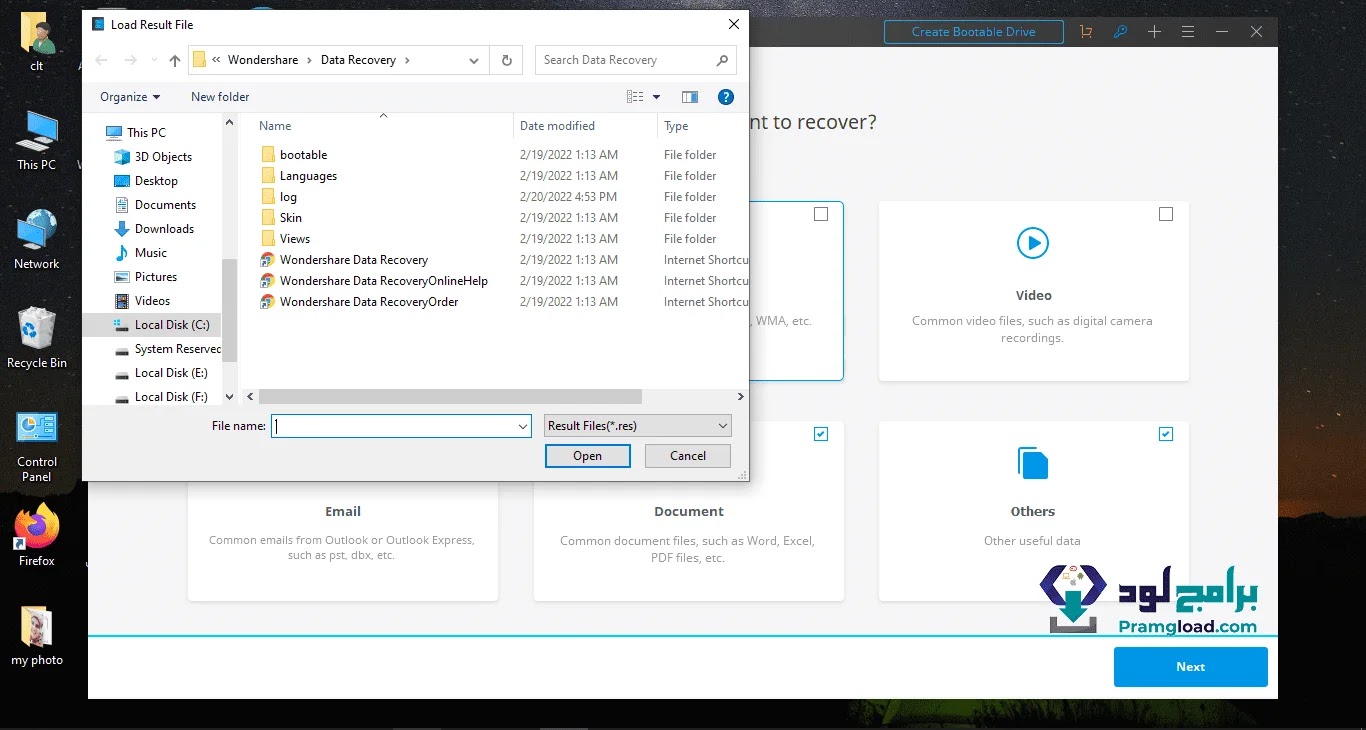The height and width of the screenshot is (730, 1366).
Task: Click the key registration icon
Action: (1120, 32)
